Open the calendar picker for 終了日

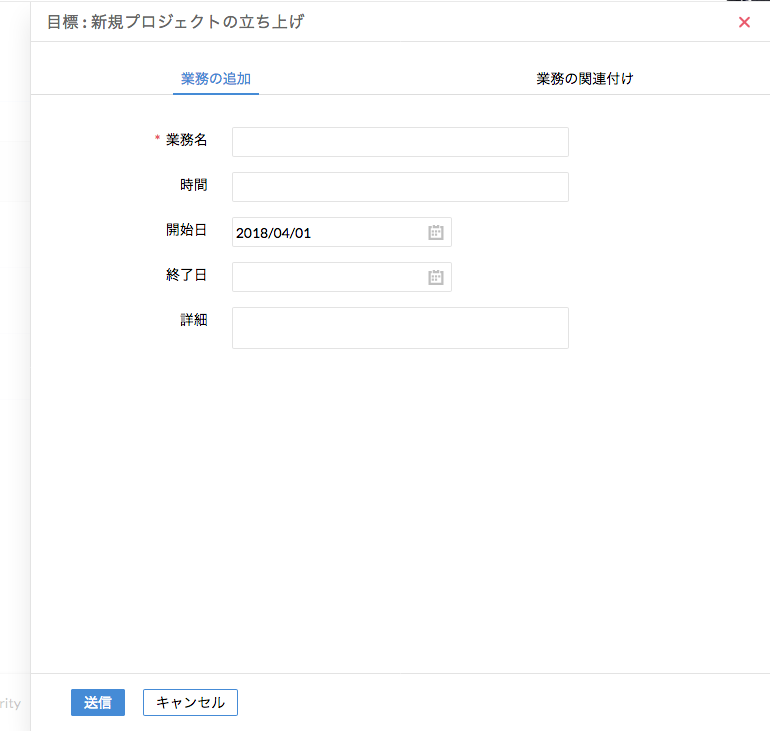click(436, 277)
